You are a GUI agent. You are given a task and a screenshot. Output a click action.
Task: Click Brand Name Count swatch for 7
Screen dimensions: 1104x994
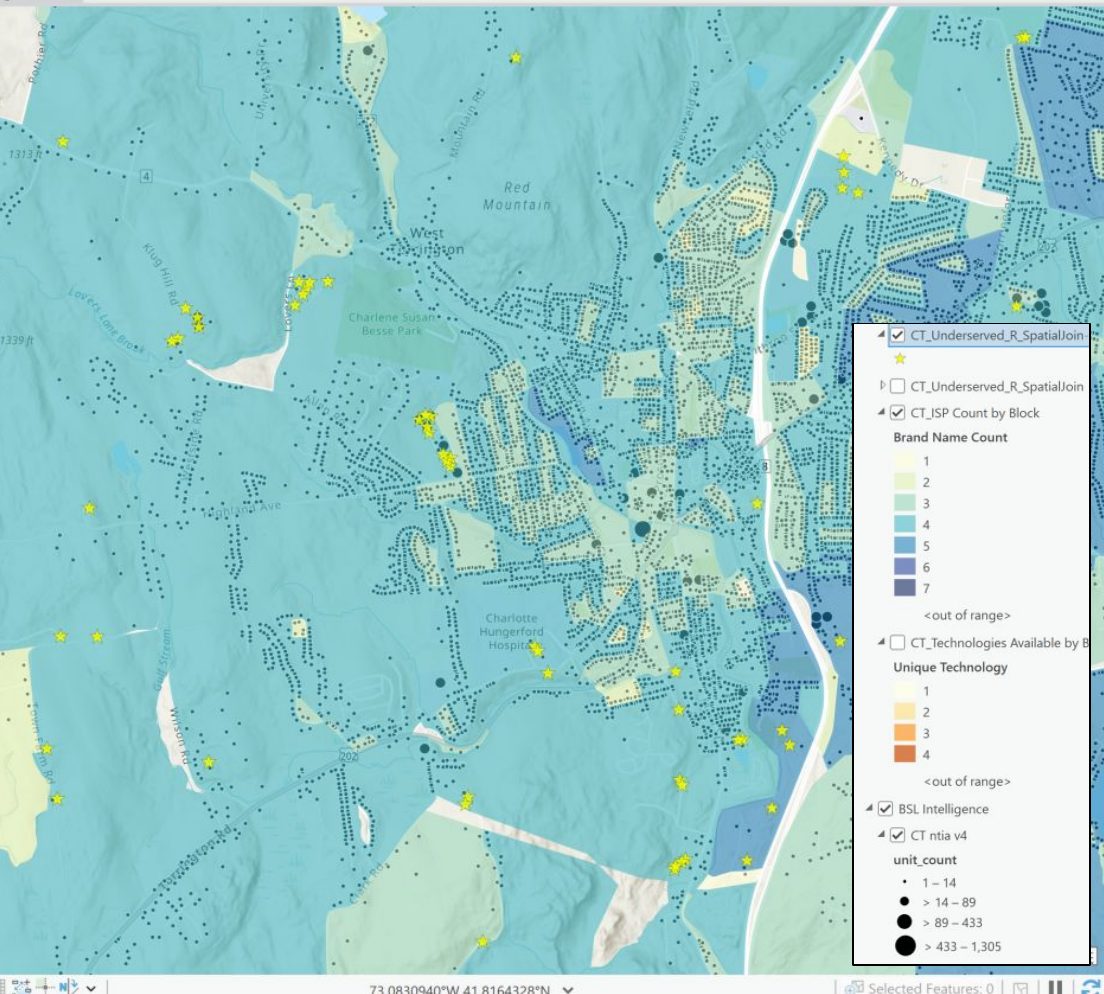[x=905, y=587]
